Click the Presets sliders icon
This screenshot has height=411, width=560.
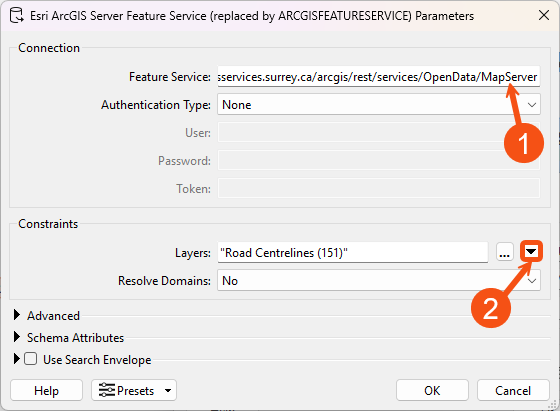coord(107,390)
